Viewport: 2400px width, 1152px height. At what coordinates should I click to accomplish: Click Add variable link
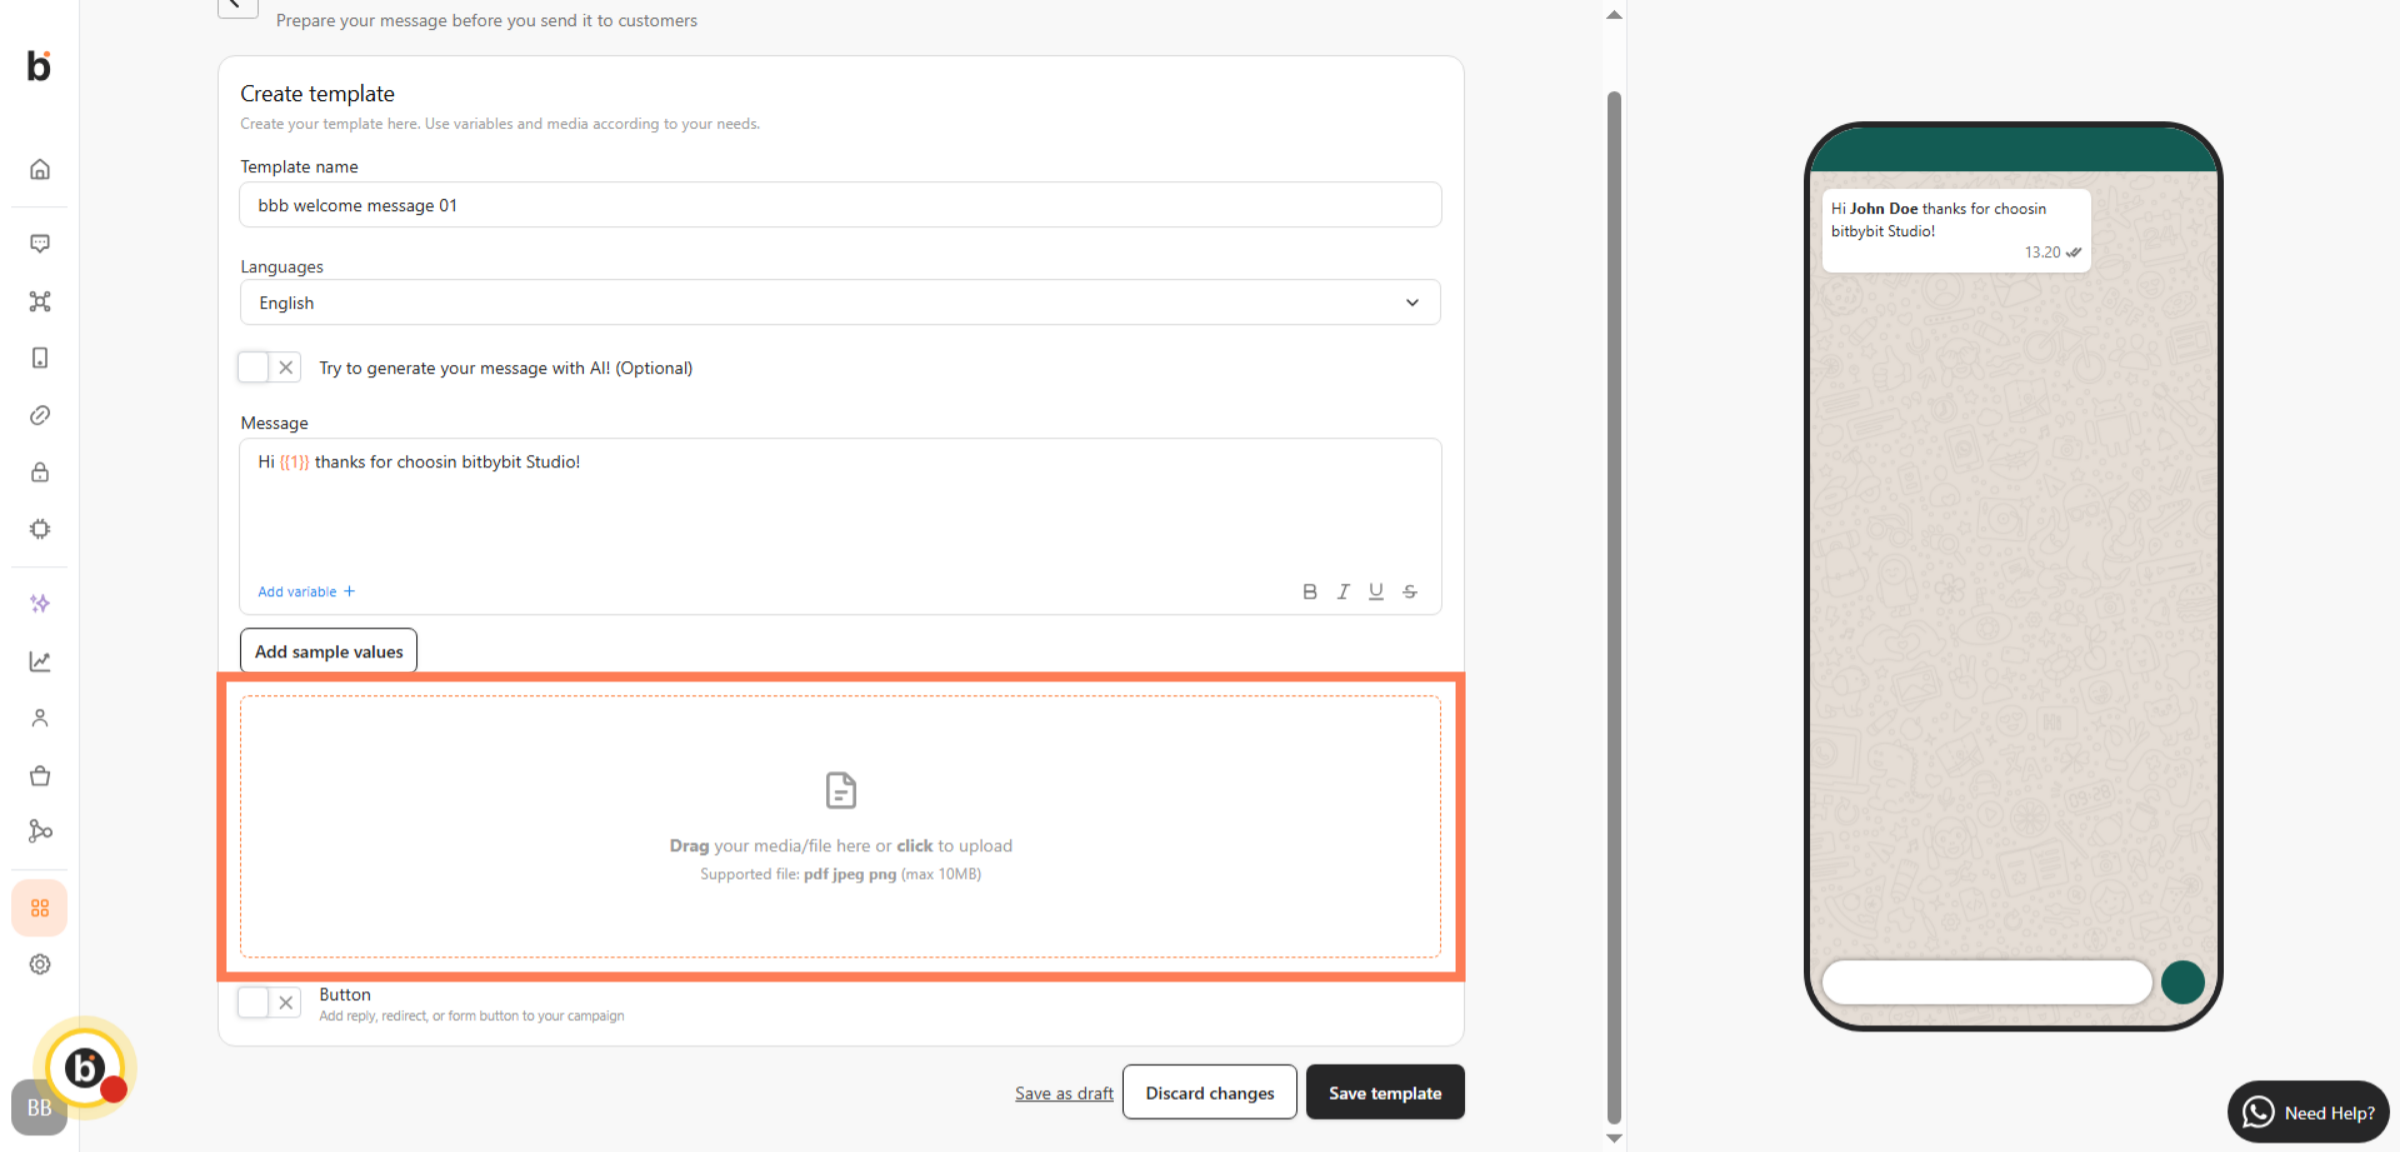coord(306,592)
